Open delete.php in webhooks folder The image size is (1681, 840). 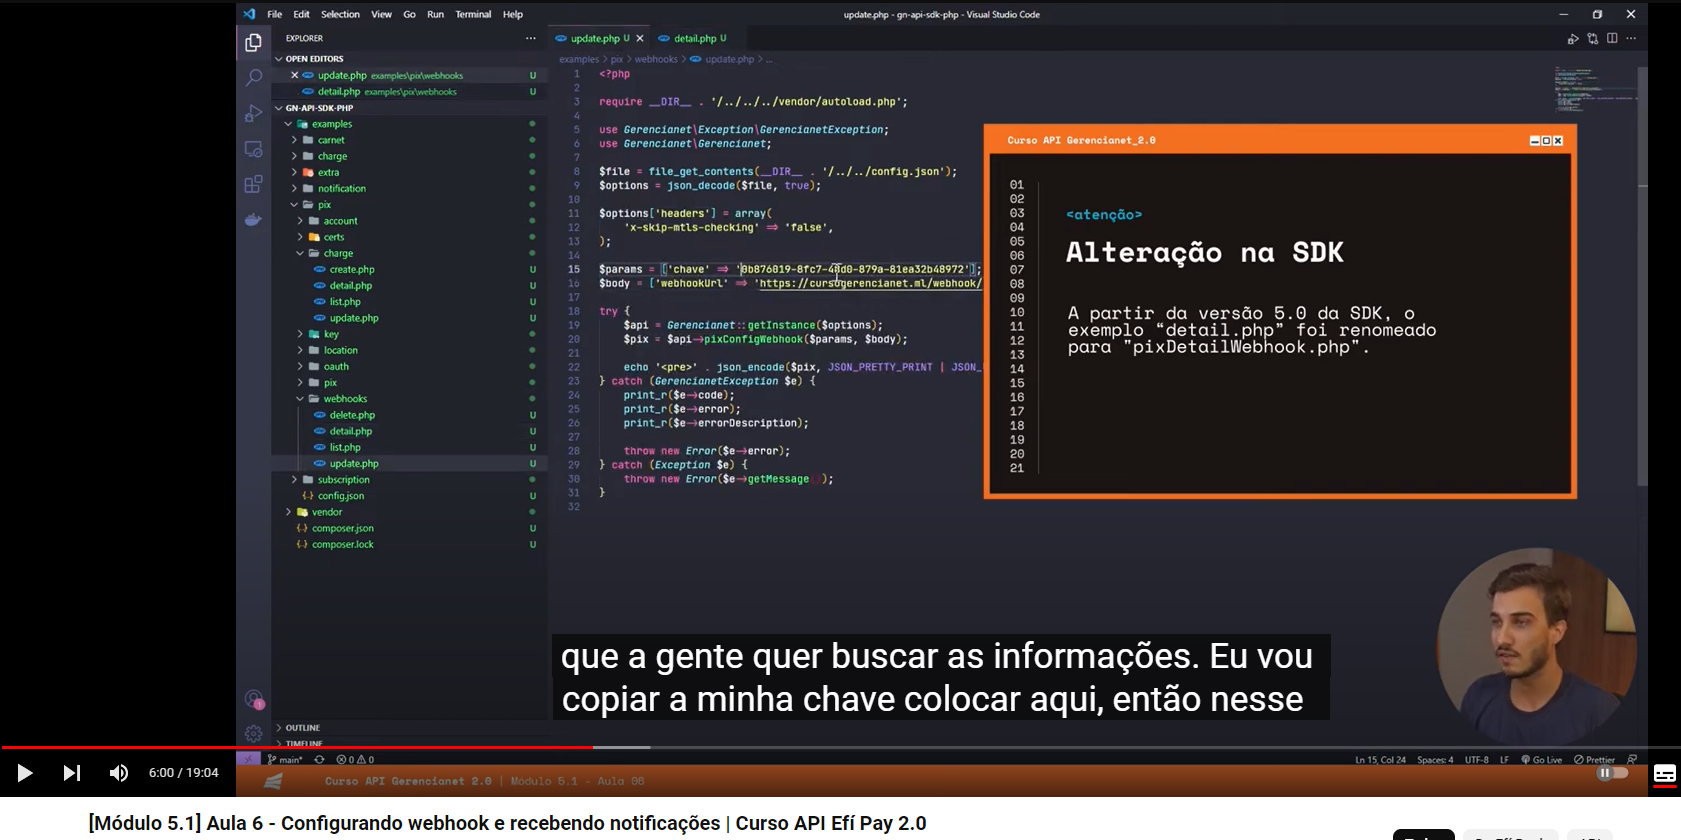pyautogui.click(x=352, y=415)
